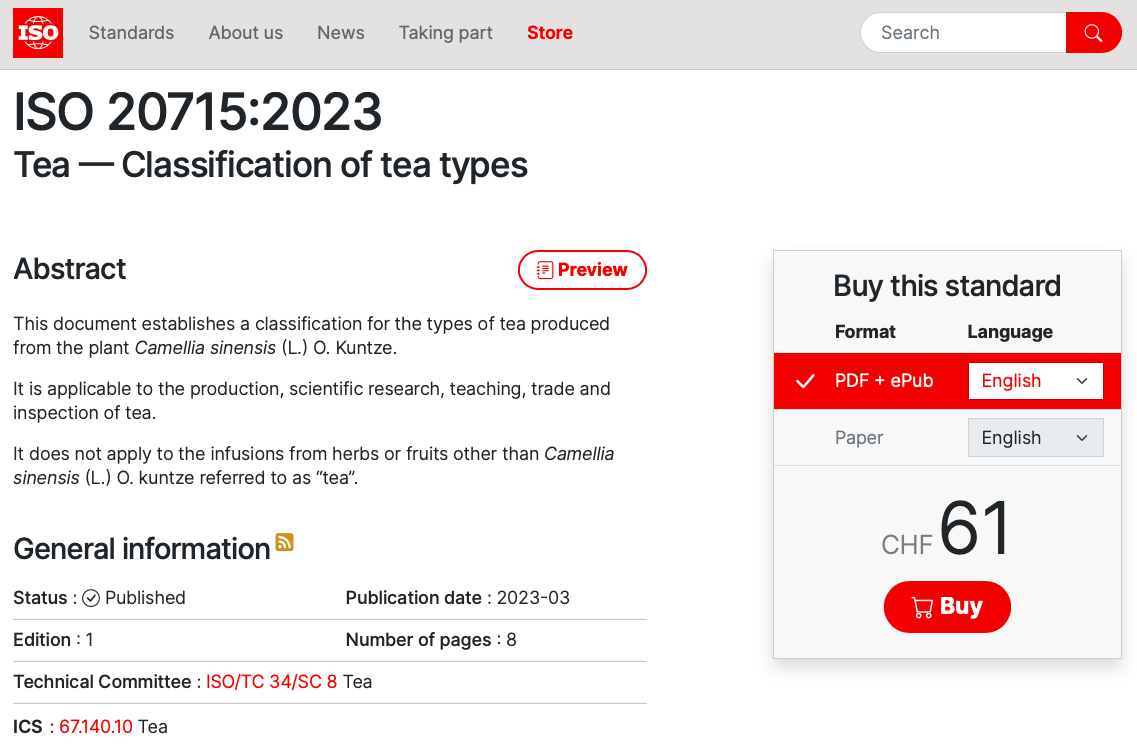This screenshot has height=756, width=1137.
Task: Expand the chevron on Paper English selector
Action: click(1082, 438)
